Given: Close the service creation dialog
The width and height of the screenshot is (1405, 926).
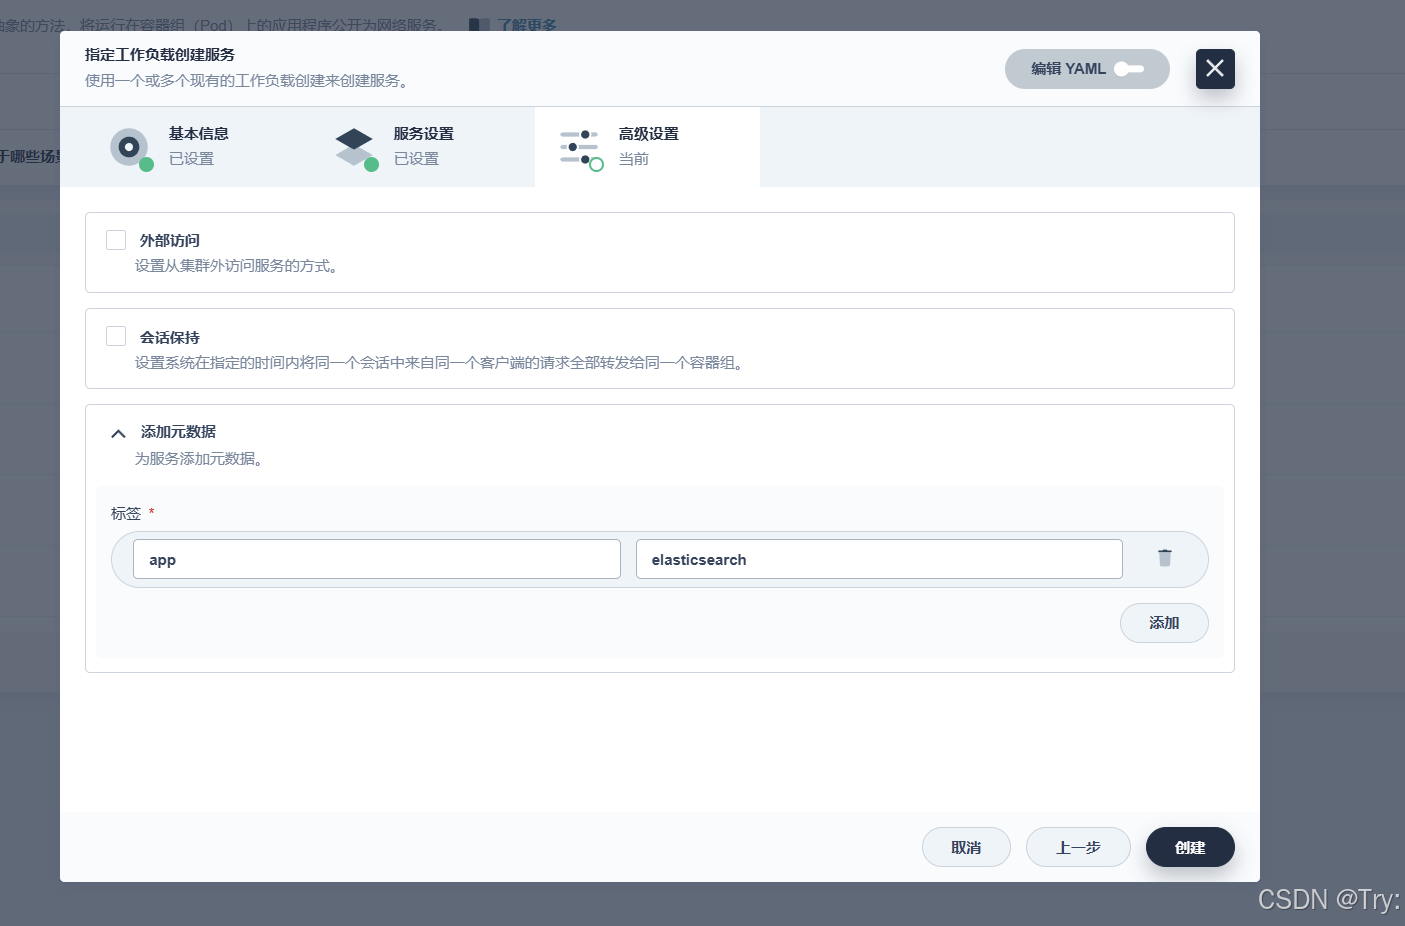Looking at the screenshot, I should 1215,69.
